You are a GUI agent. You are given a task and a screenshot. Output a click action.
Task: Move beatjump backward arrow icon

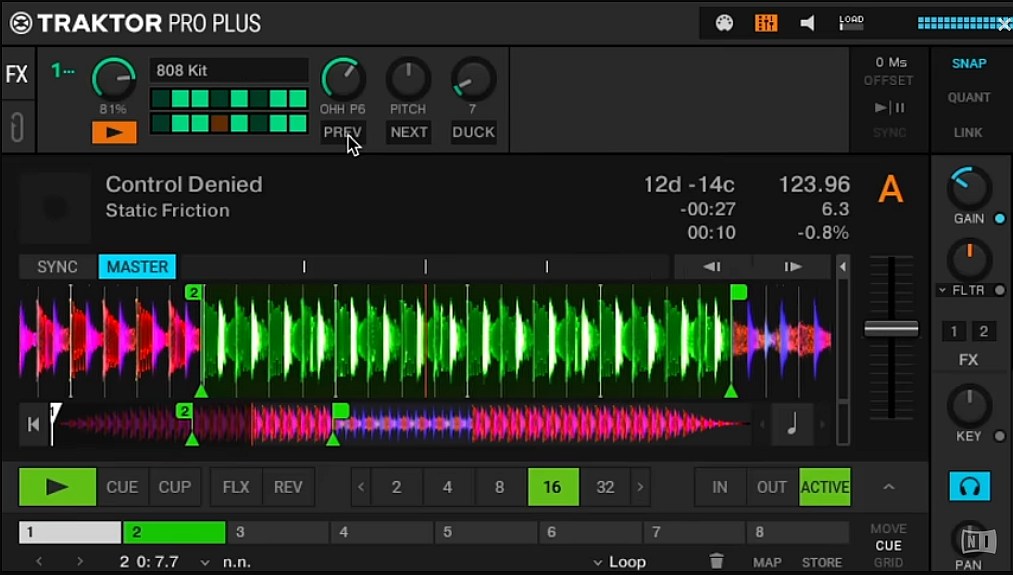[712, 266]
